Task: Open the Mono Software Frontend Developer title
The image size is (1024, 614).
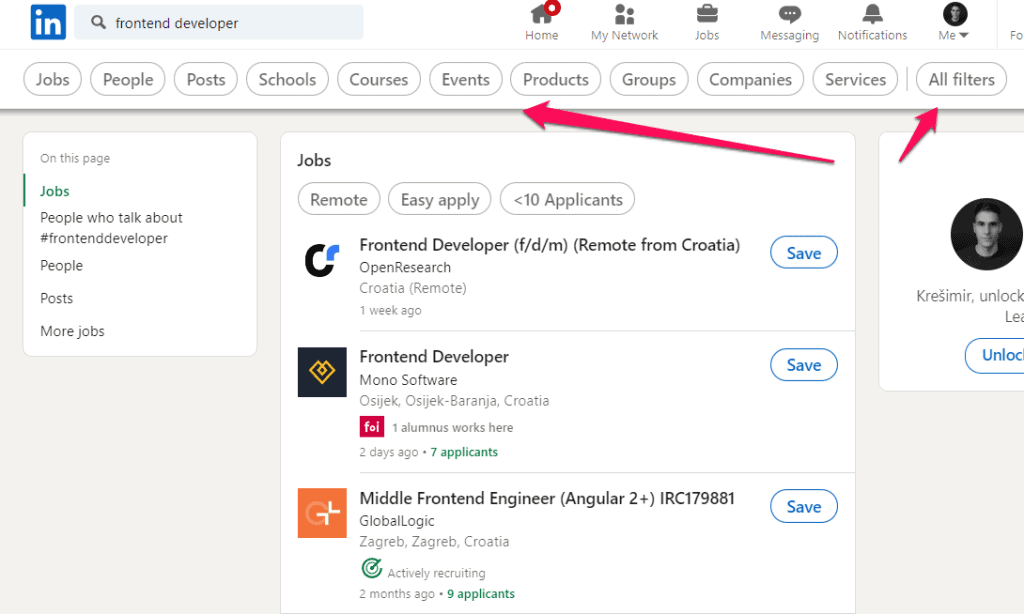Action: click(x=434, y=357)
